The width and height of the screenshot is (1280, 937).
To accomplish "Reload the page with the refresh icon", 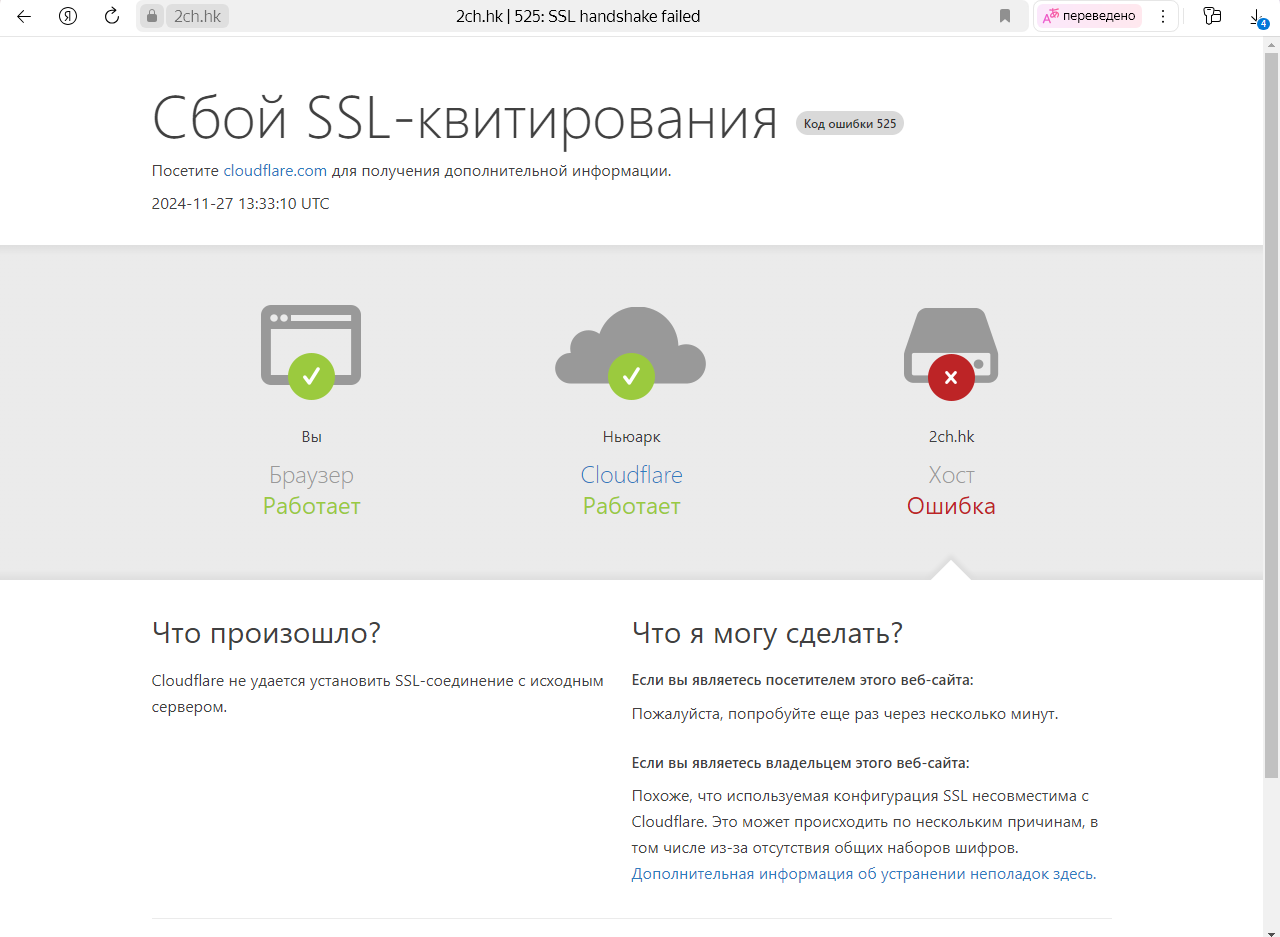I will click(x=112, y=16).
